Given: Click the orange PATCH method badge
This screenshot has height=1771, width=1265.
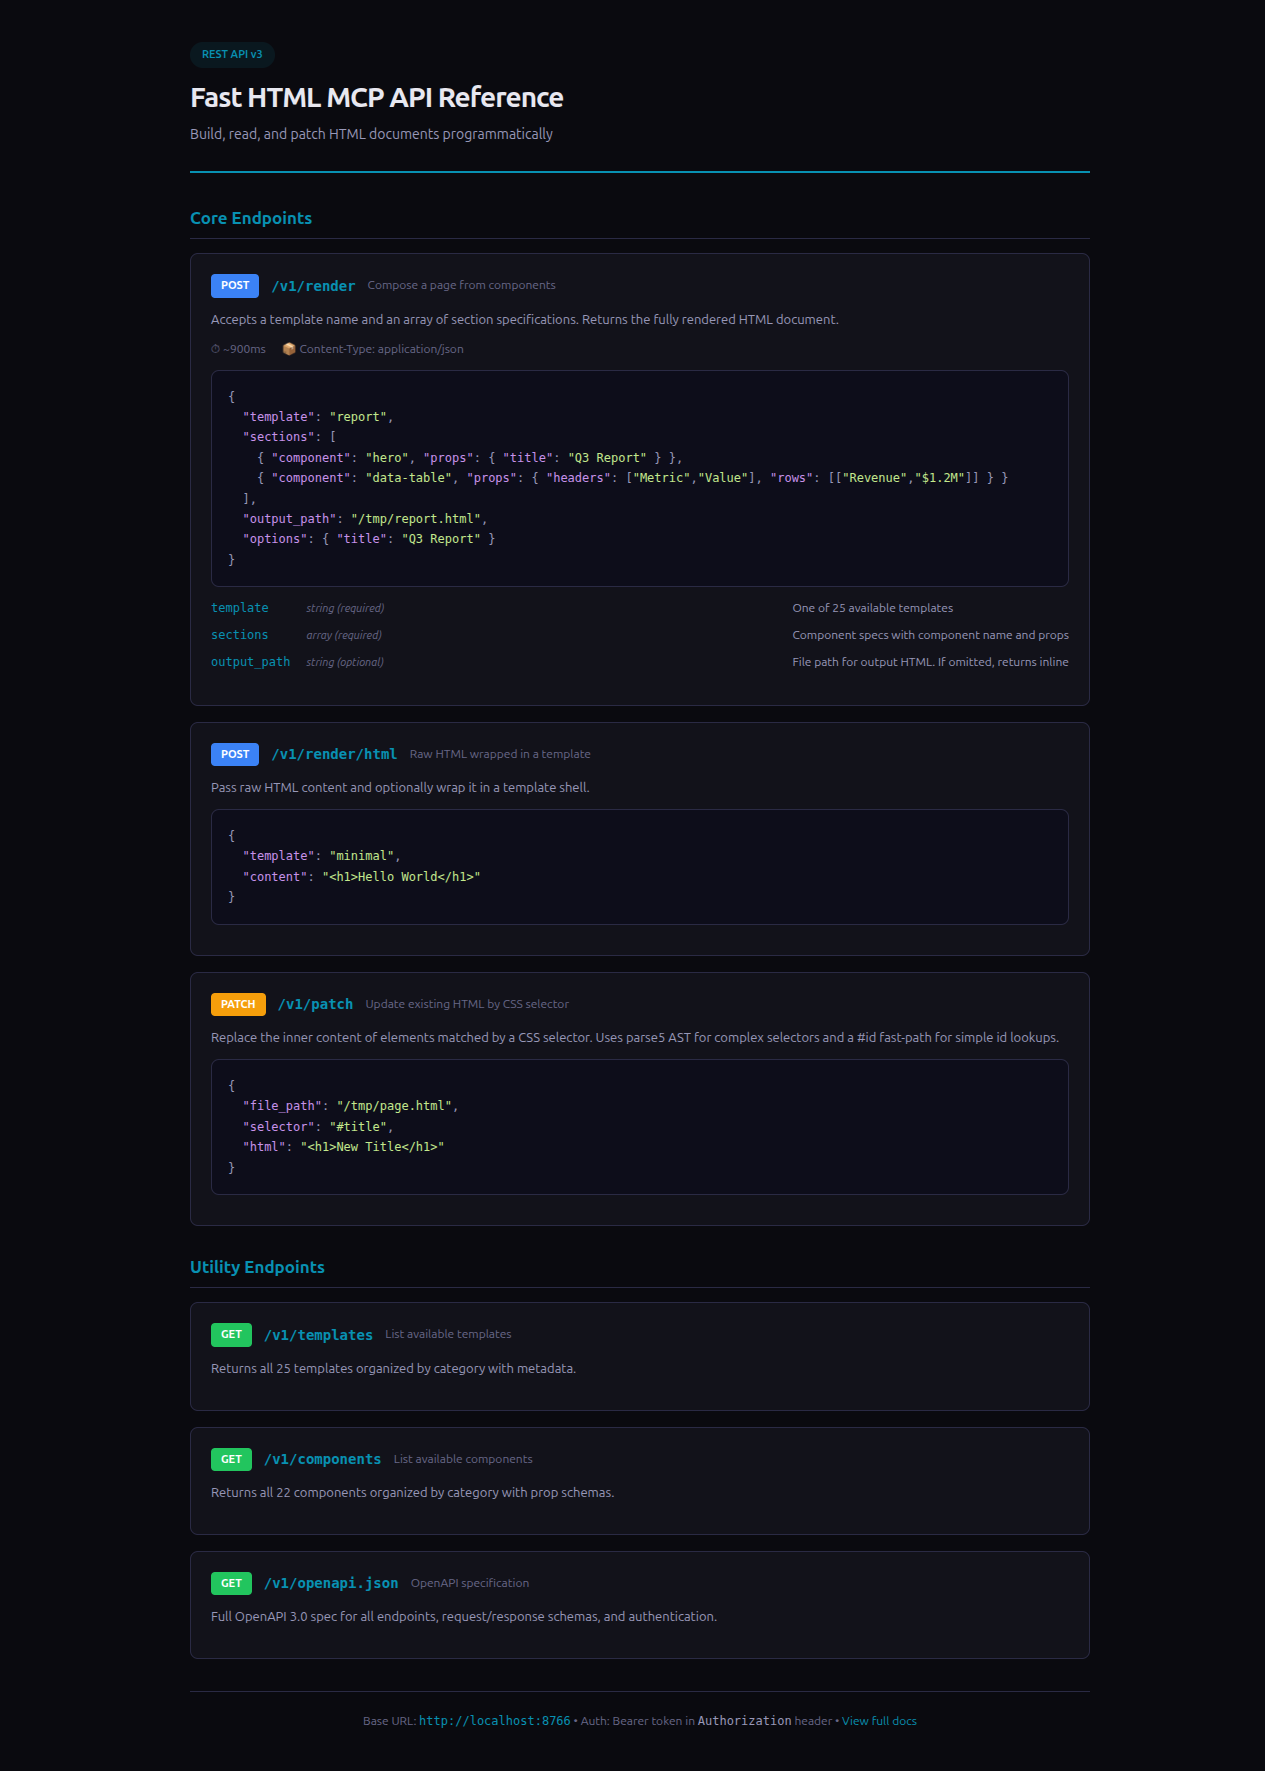Looking at the screenshot, I should point(238,1004).
